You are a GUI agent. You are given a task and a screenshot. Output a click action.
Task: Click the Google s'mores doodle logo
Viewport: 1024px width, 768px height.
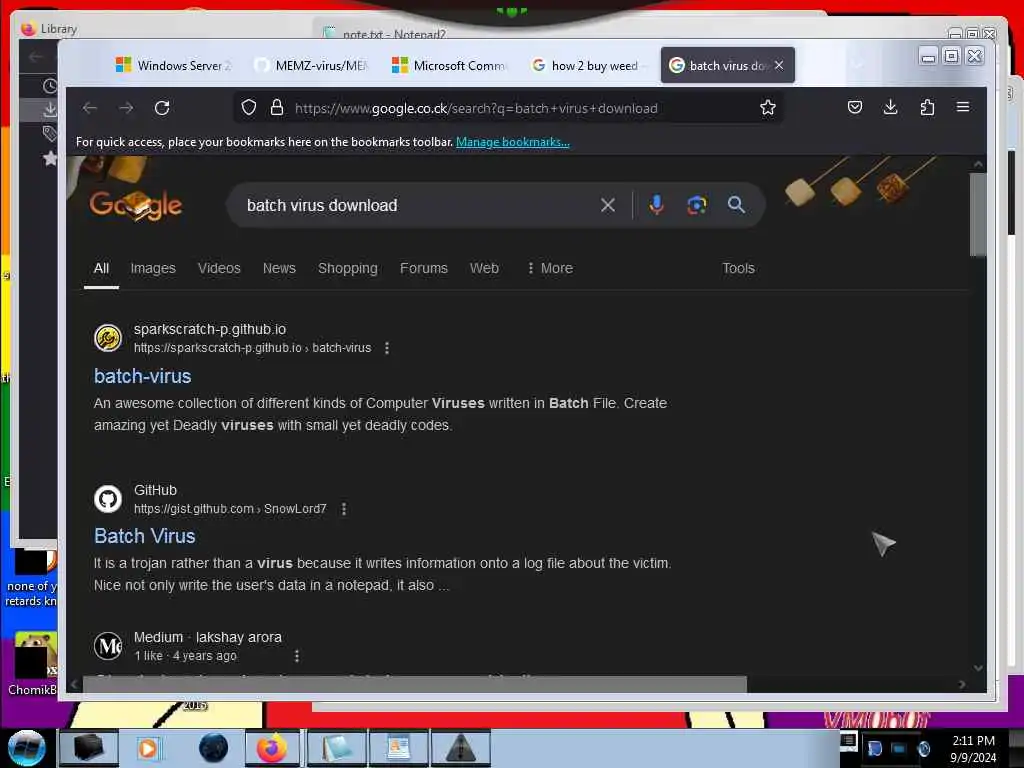point(136,204)
